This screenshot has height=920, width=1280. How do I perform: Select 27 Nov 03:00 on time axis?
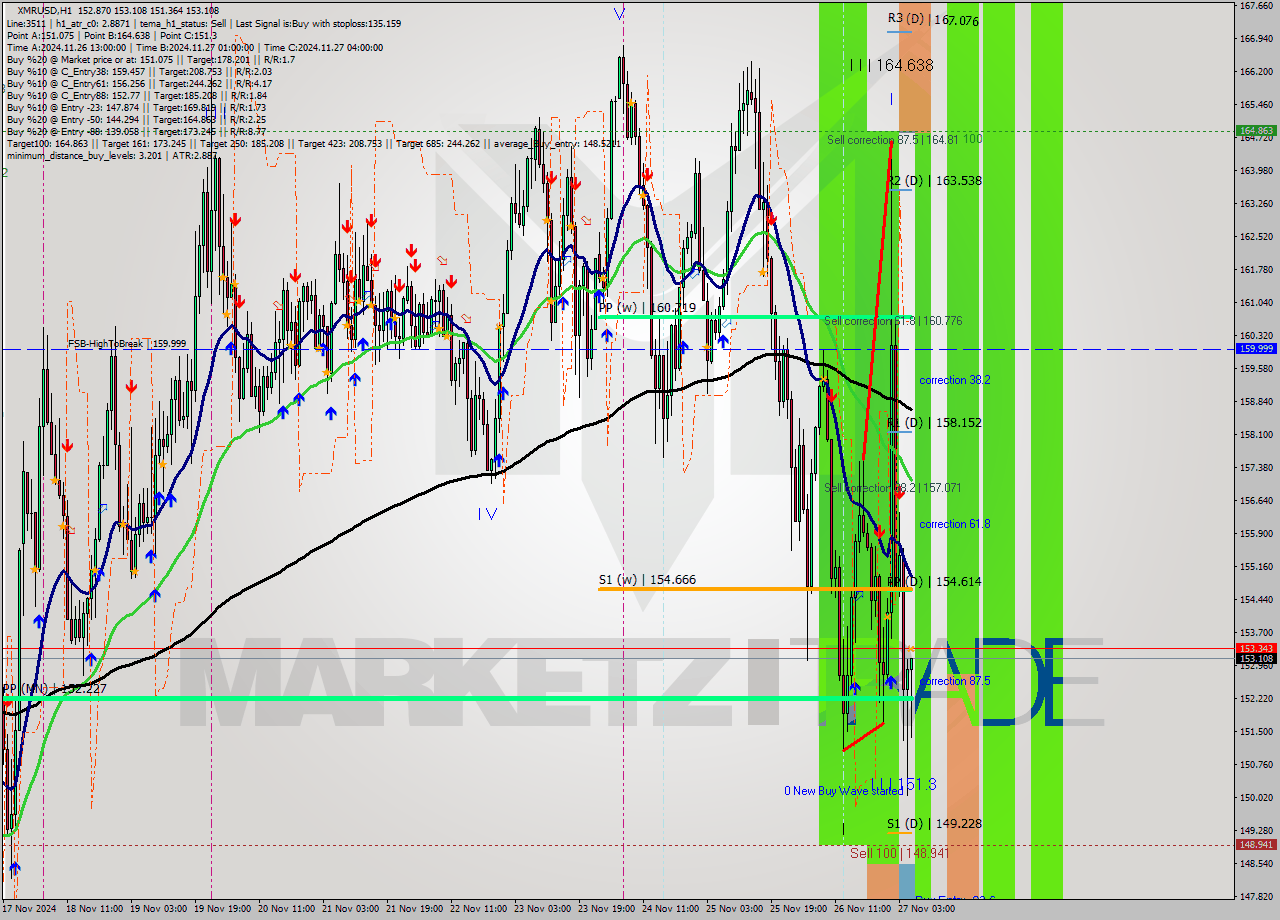click(x=926, y=909)
